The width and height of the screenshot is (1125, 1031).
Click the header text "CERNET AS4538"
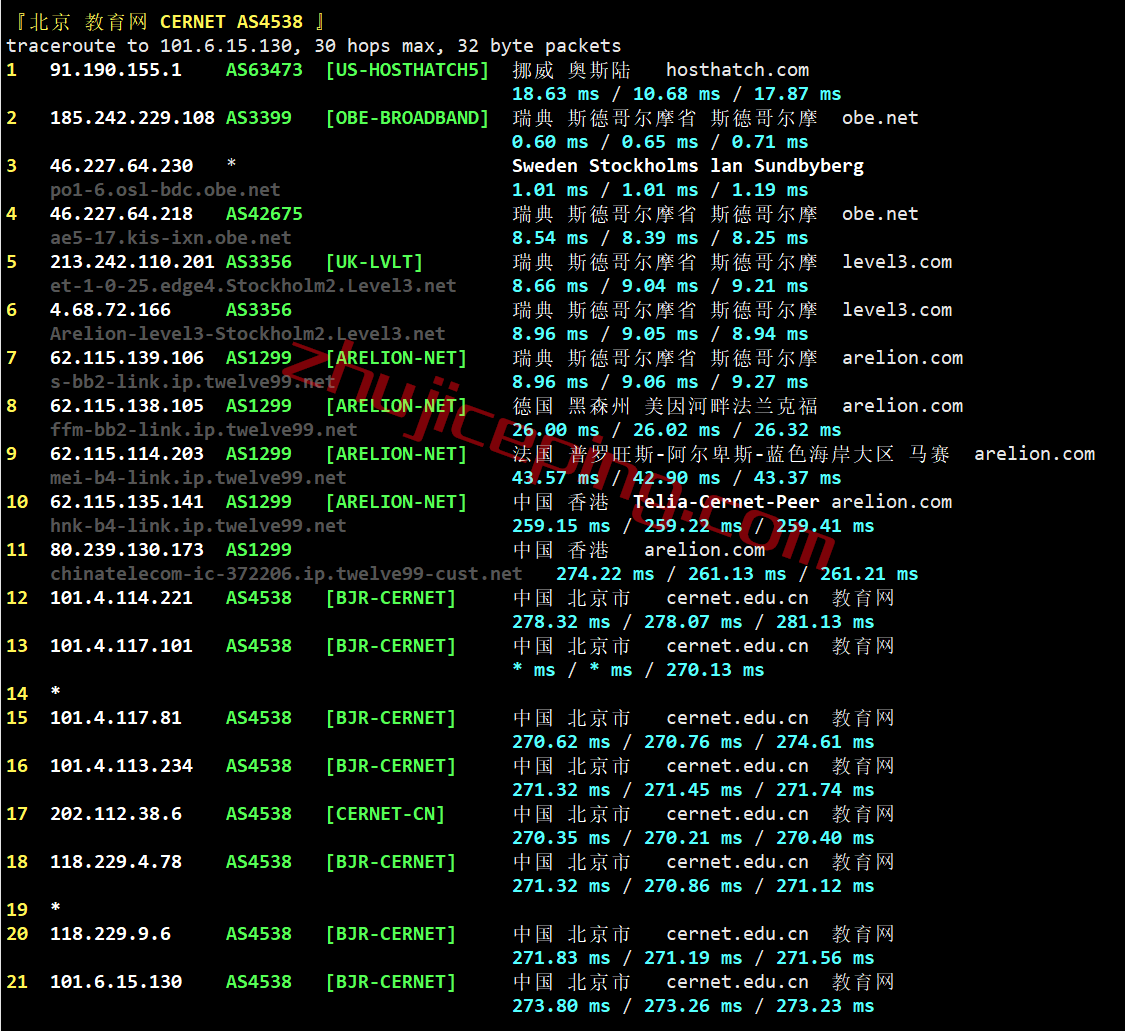click(x=231, y=22)
